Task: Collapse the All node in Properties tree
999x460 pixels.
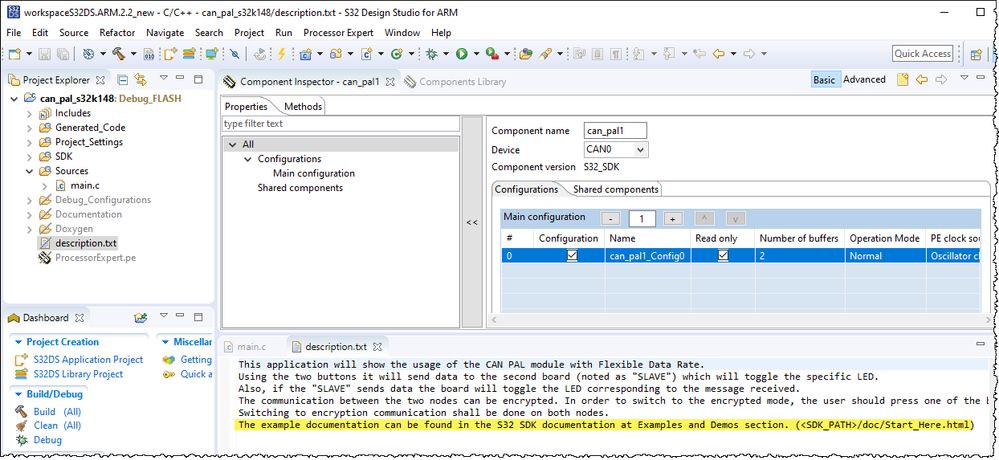Action: [233, 145]
